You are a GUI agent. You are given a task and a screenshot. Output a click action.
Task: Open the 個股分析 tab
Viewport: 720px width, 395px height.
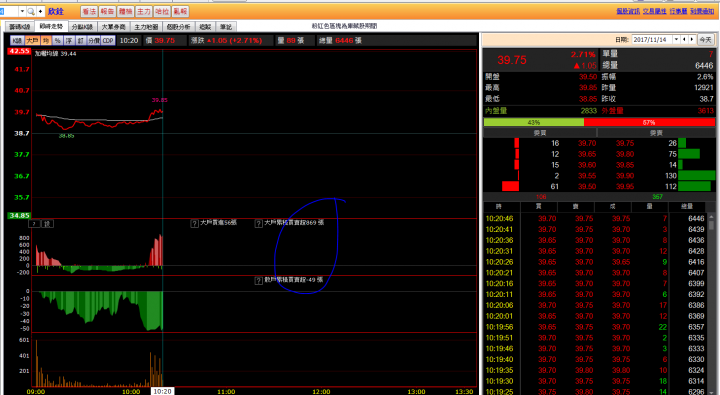[178, 27]
